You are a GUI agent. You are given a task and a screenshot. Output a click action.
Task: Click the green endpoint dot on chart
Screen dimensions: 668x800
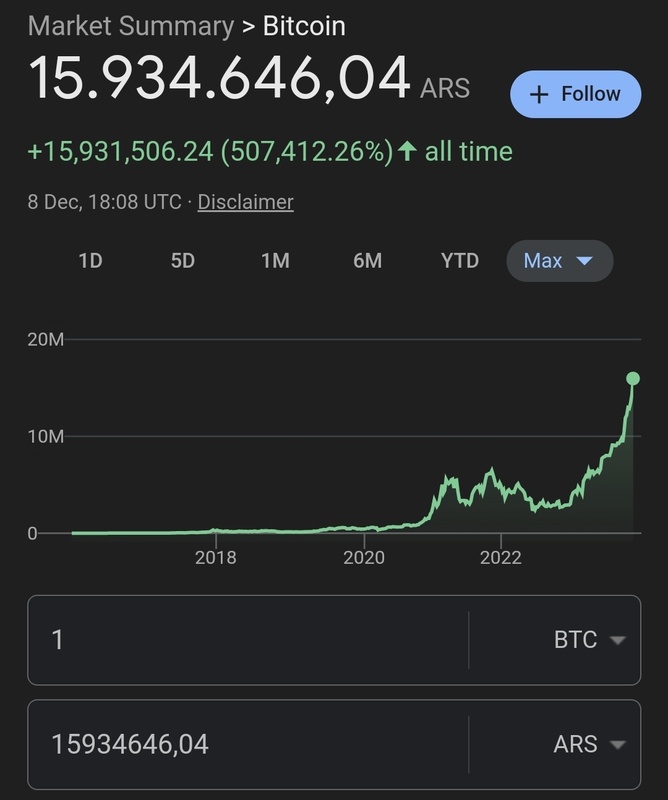632,378
